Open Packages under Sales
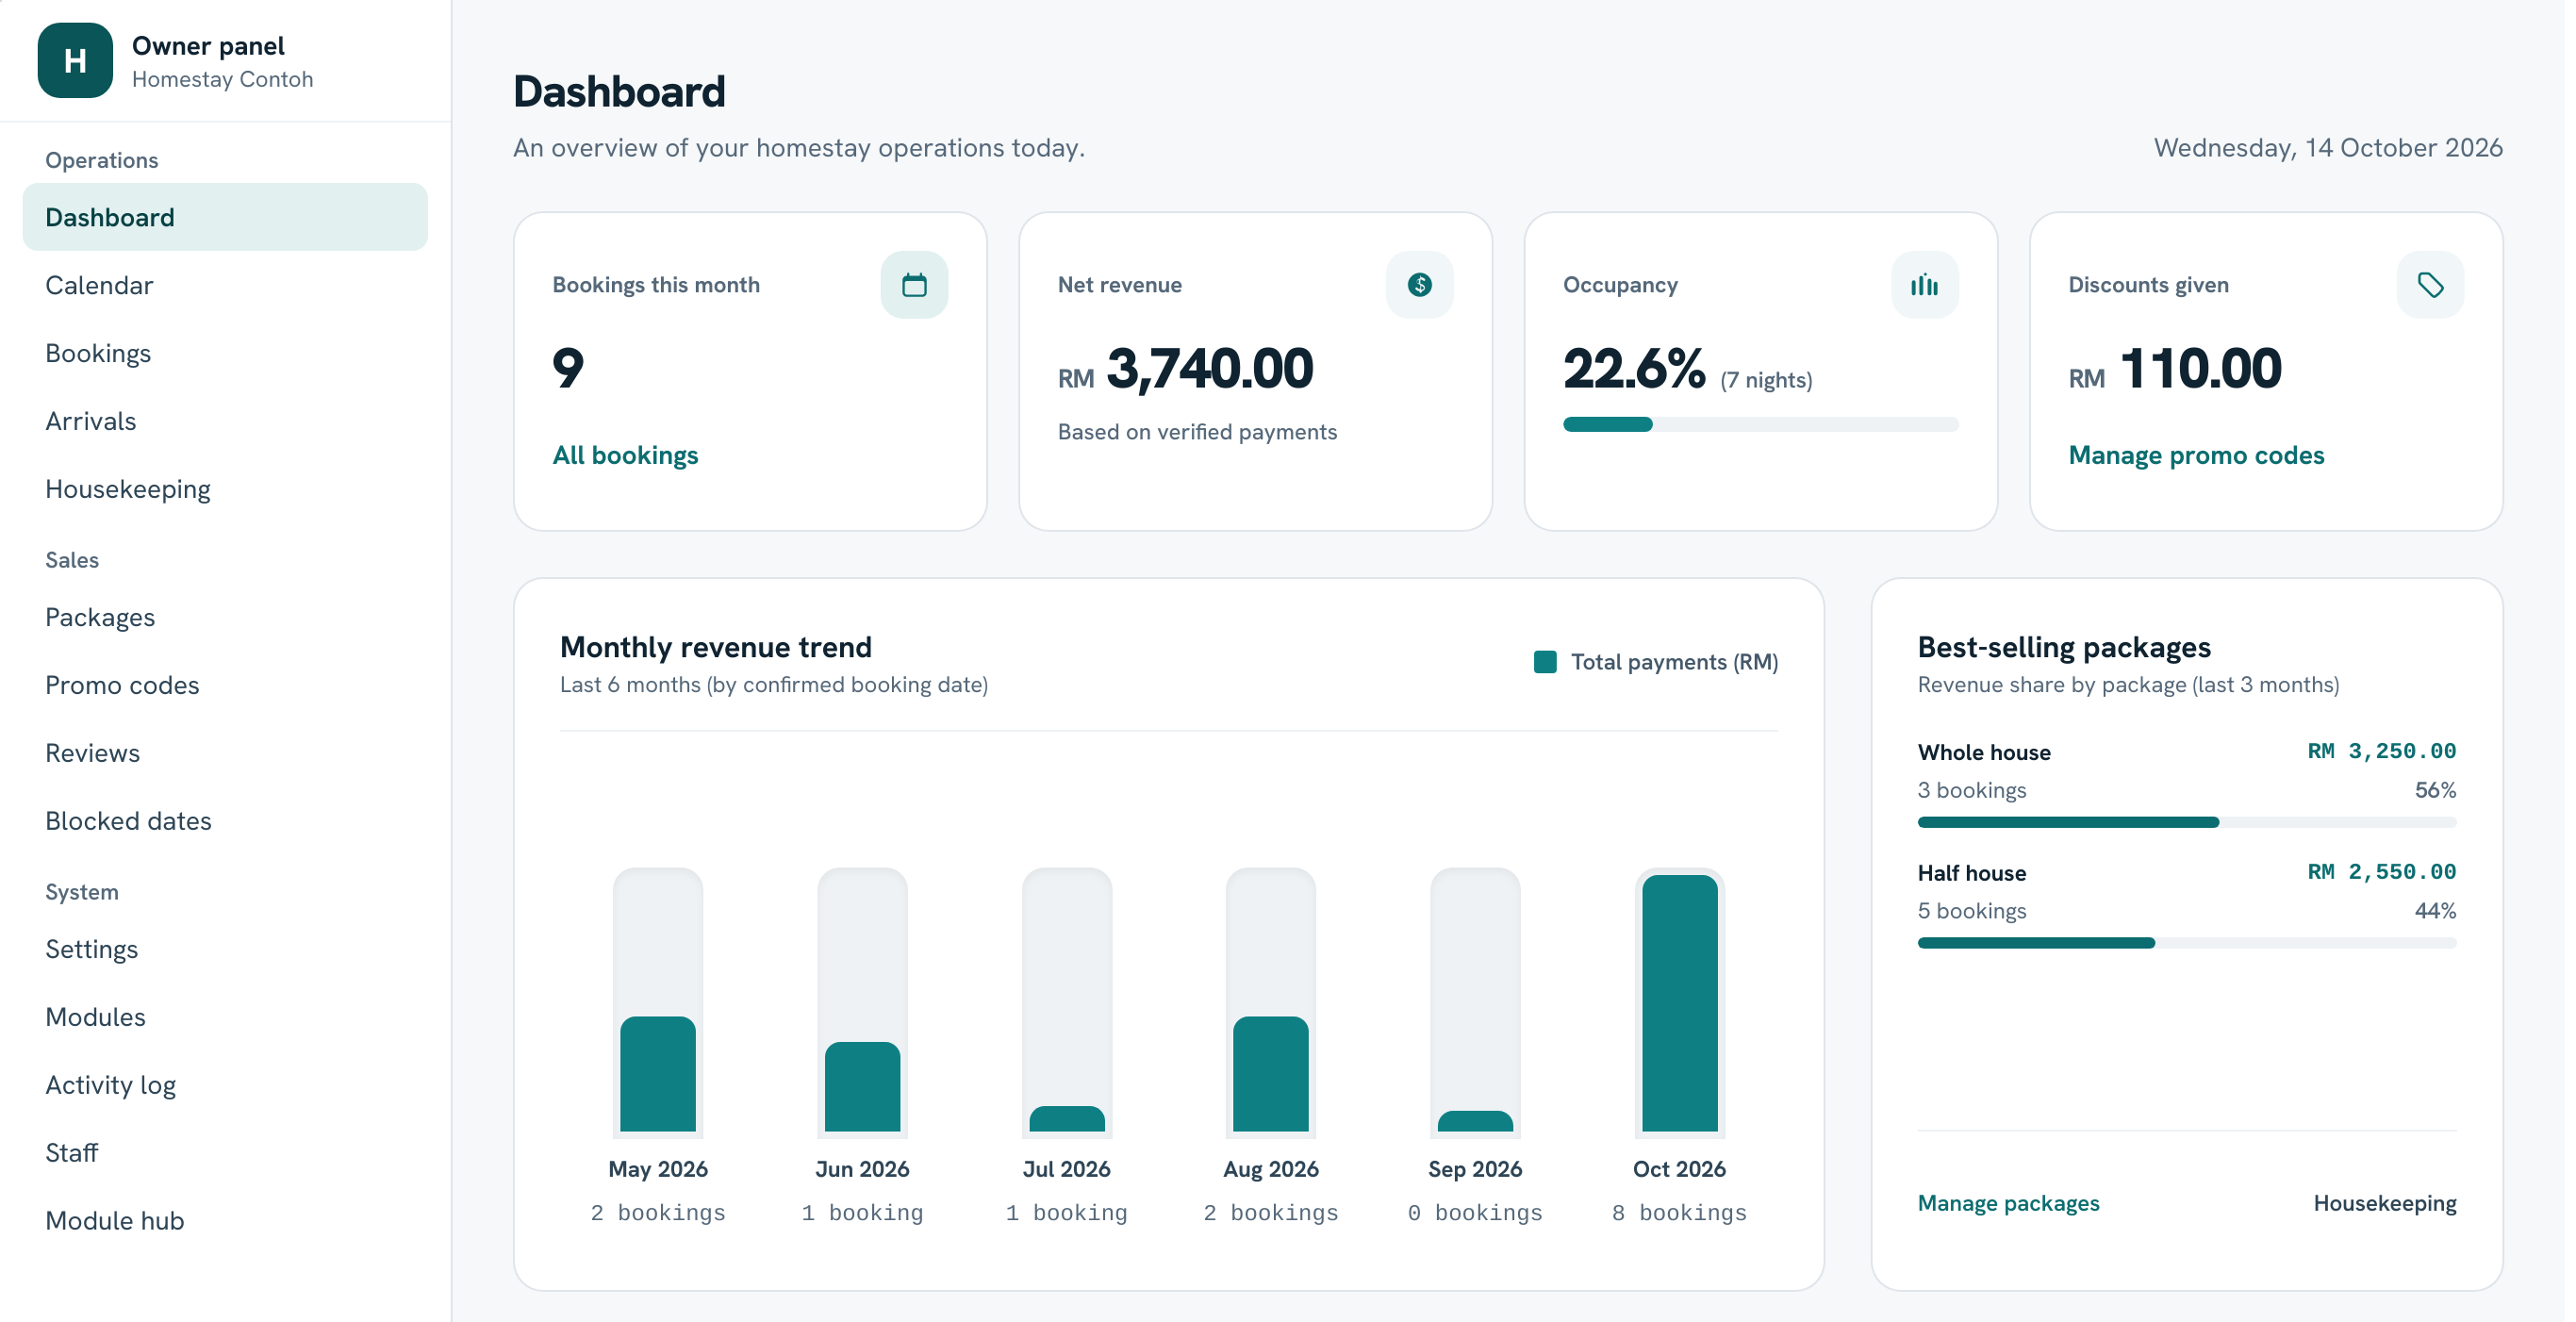This screenshot has width=2576, height=1322. tap(225, 617)
